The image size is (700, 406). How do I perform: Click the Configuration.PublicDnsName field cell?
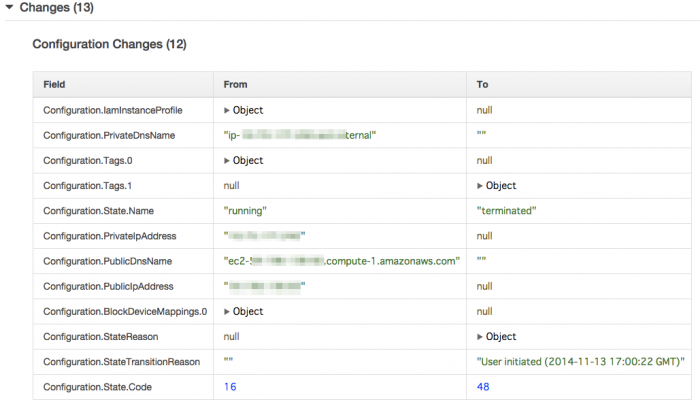pyautogui.click(x=123, y=261)
